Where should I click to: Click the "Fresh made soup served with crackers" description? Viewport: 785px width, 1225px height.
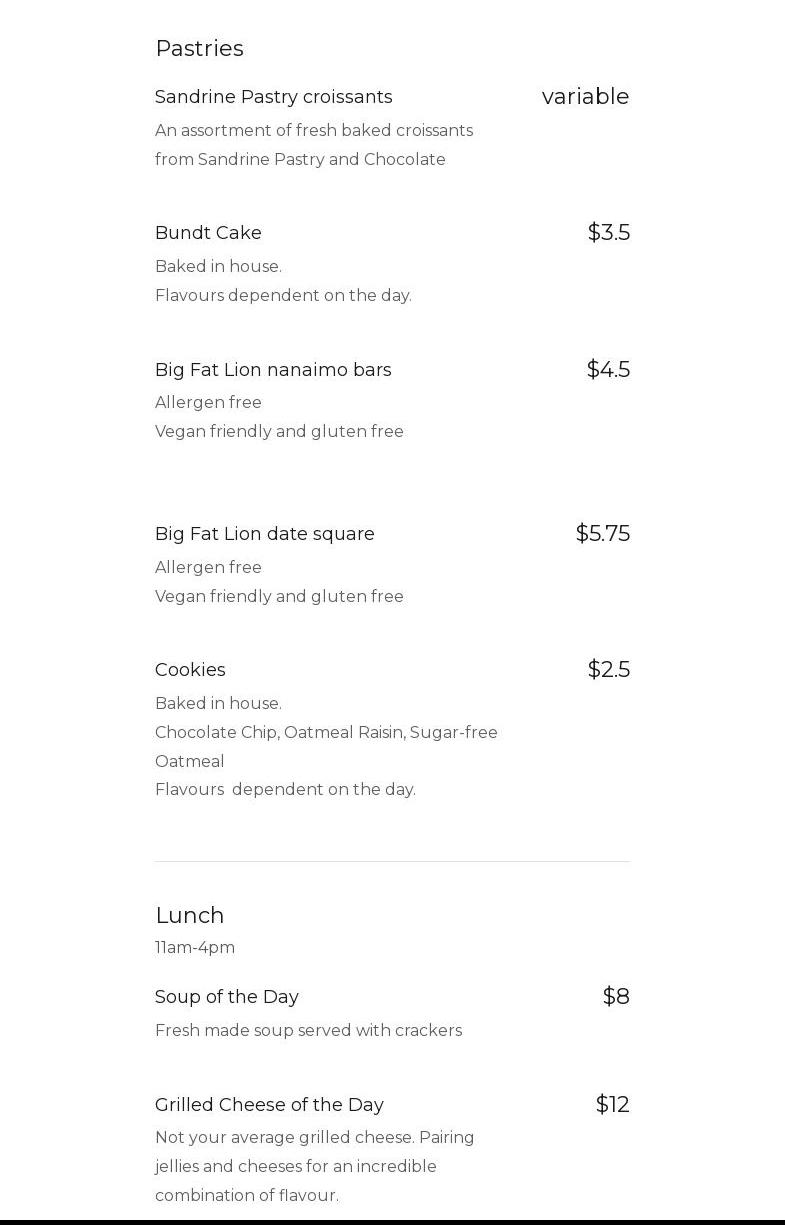(x=308, y=1030)
